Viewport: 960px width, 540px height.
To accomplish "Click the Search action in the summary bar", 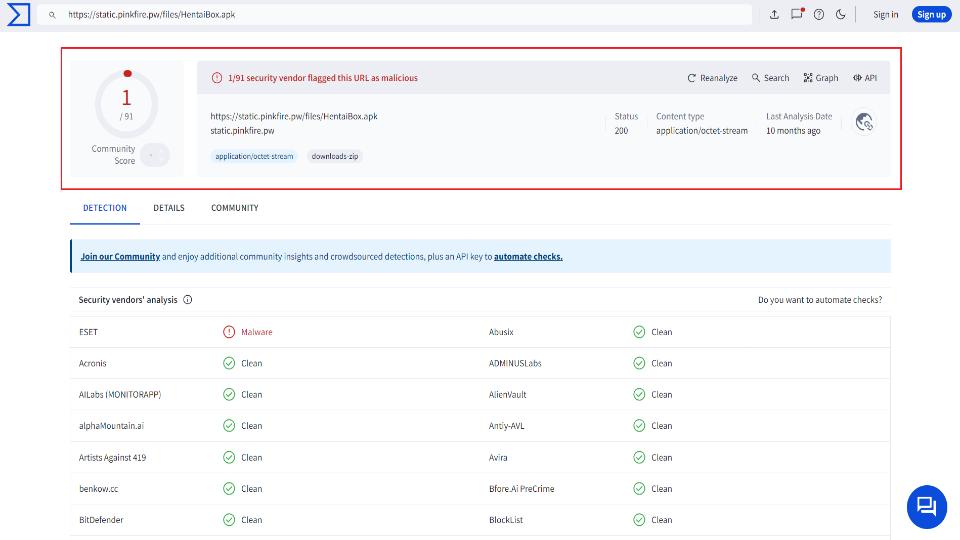I will [x=770, y=78].
